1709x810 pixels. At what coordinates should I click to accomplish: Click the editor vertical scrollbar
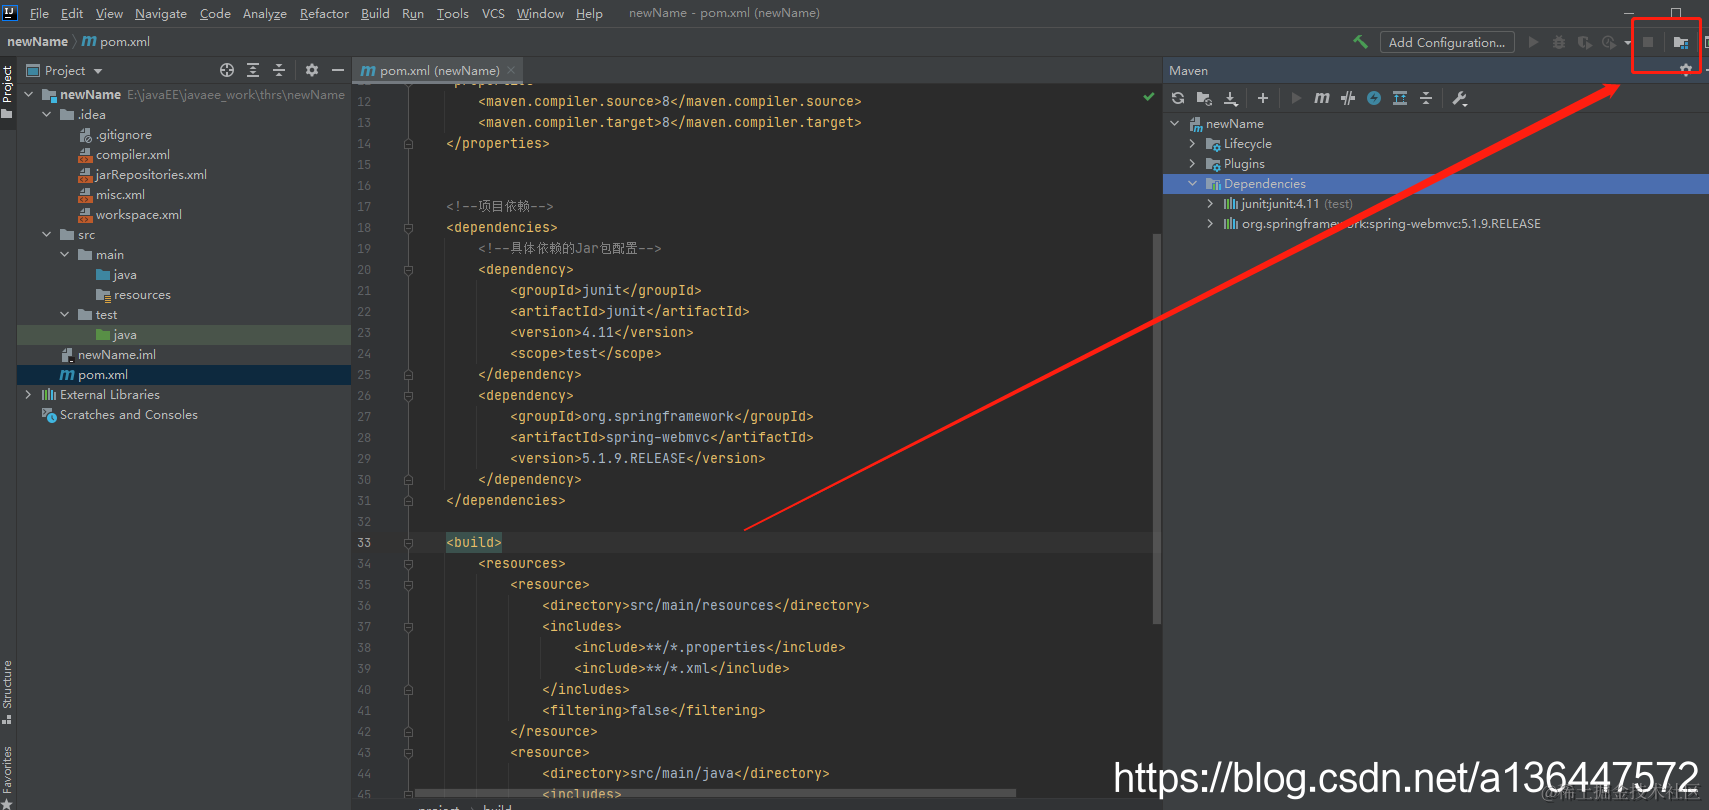(x=1157, y=428)
